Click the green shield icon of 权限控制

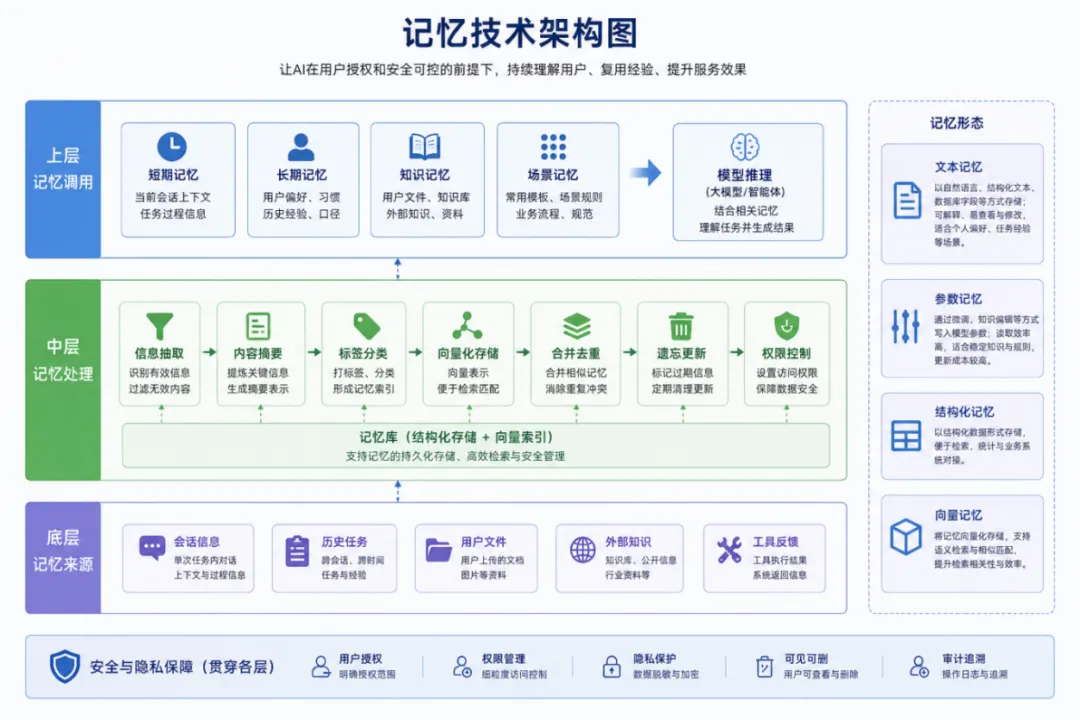point(786,325)
